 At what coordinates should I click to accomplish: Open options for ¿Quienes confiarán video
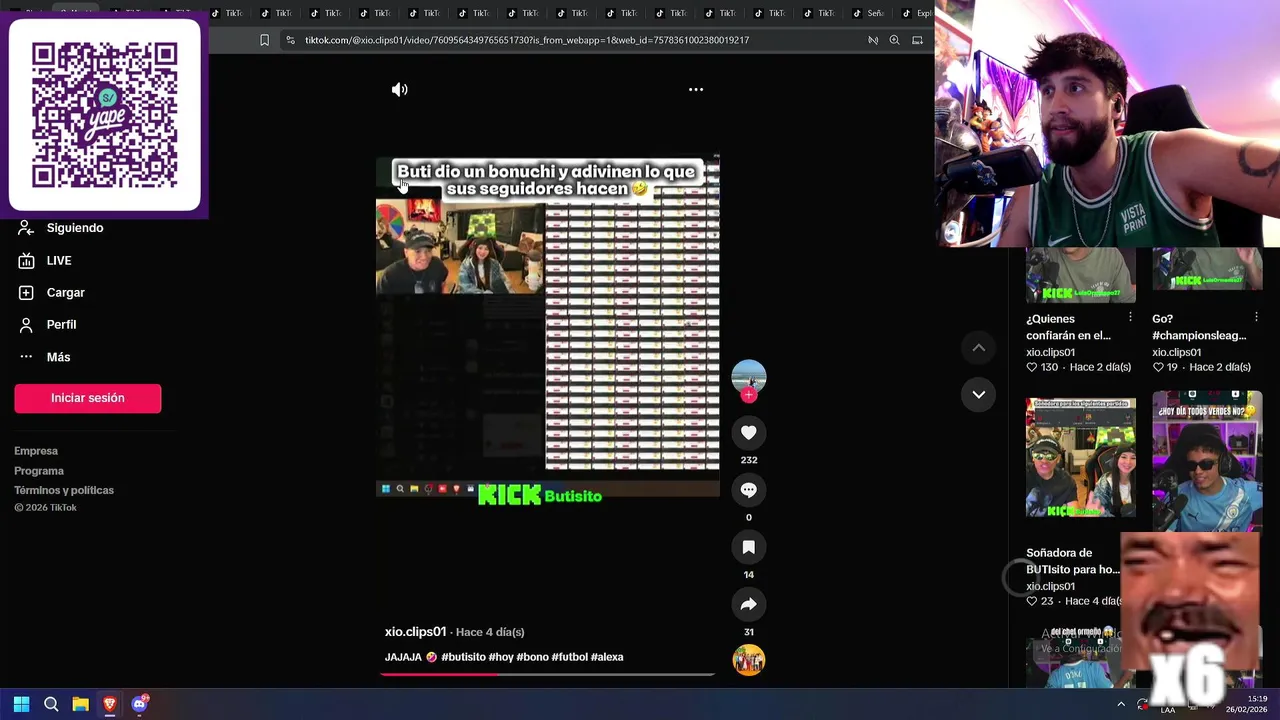pos(1130,317)
